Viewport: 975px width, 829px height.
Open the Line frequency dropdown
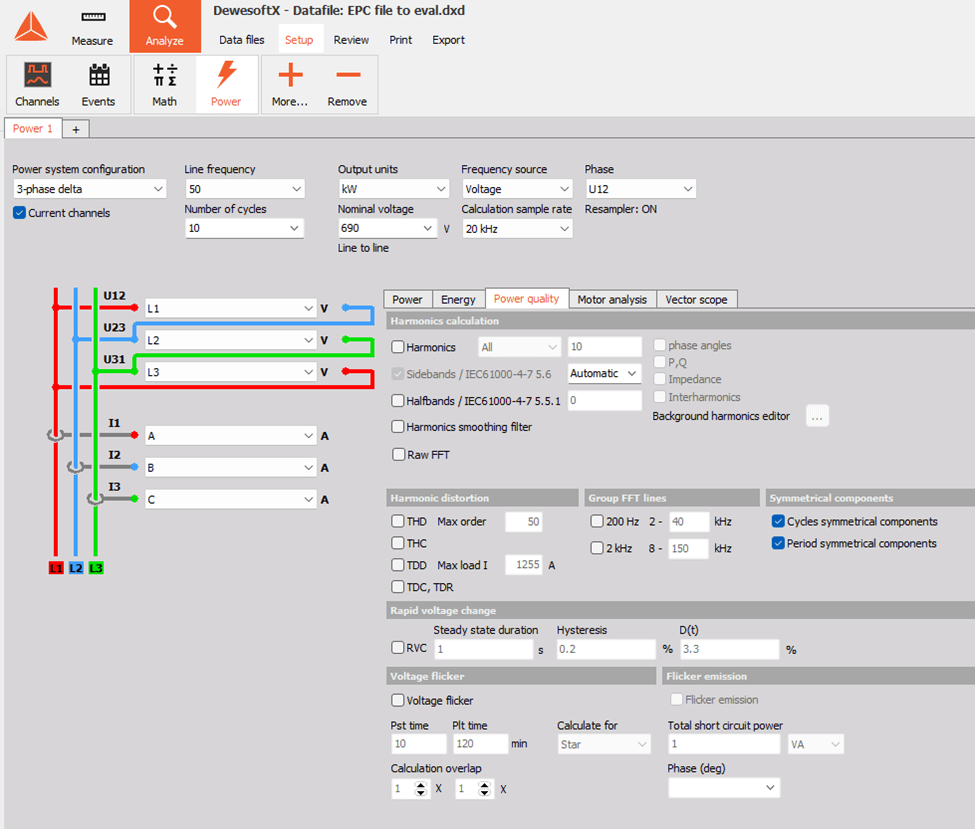244,189
